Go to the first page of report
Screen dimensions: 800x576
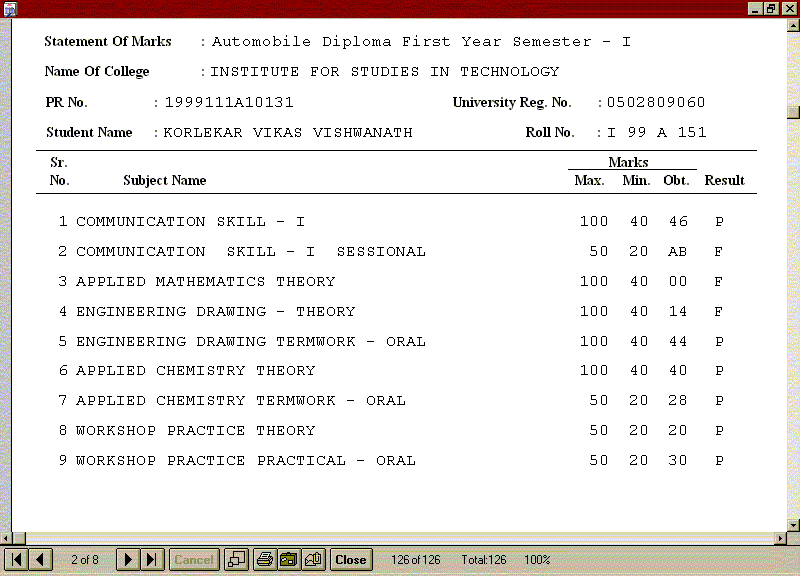point(17,560)
